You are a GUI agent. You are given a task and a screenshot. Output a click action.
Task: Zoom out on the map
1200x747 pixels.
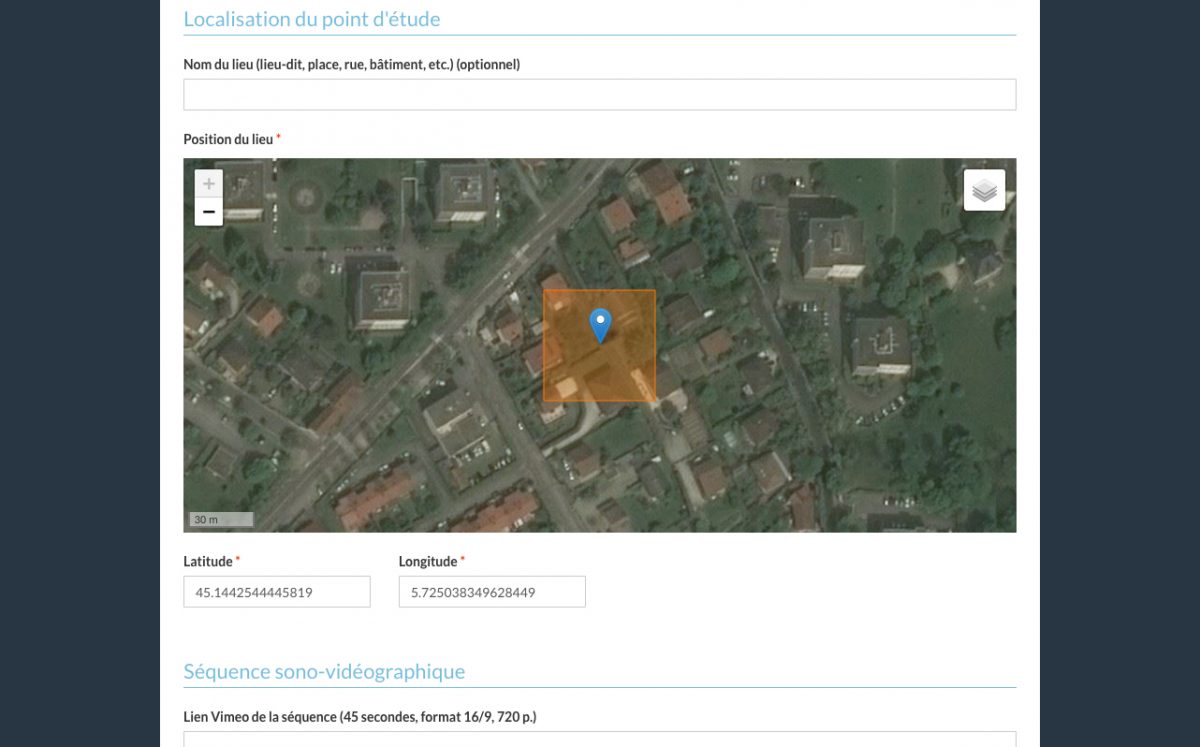[208, 212]
